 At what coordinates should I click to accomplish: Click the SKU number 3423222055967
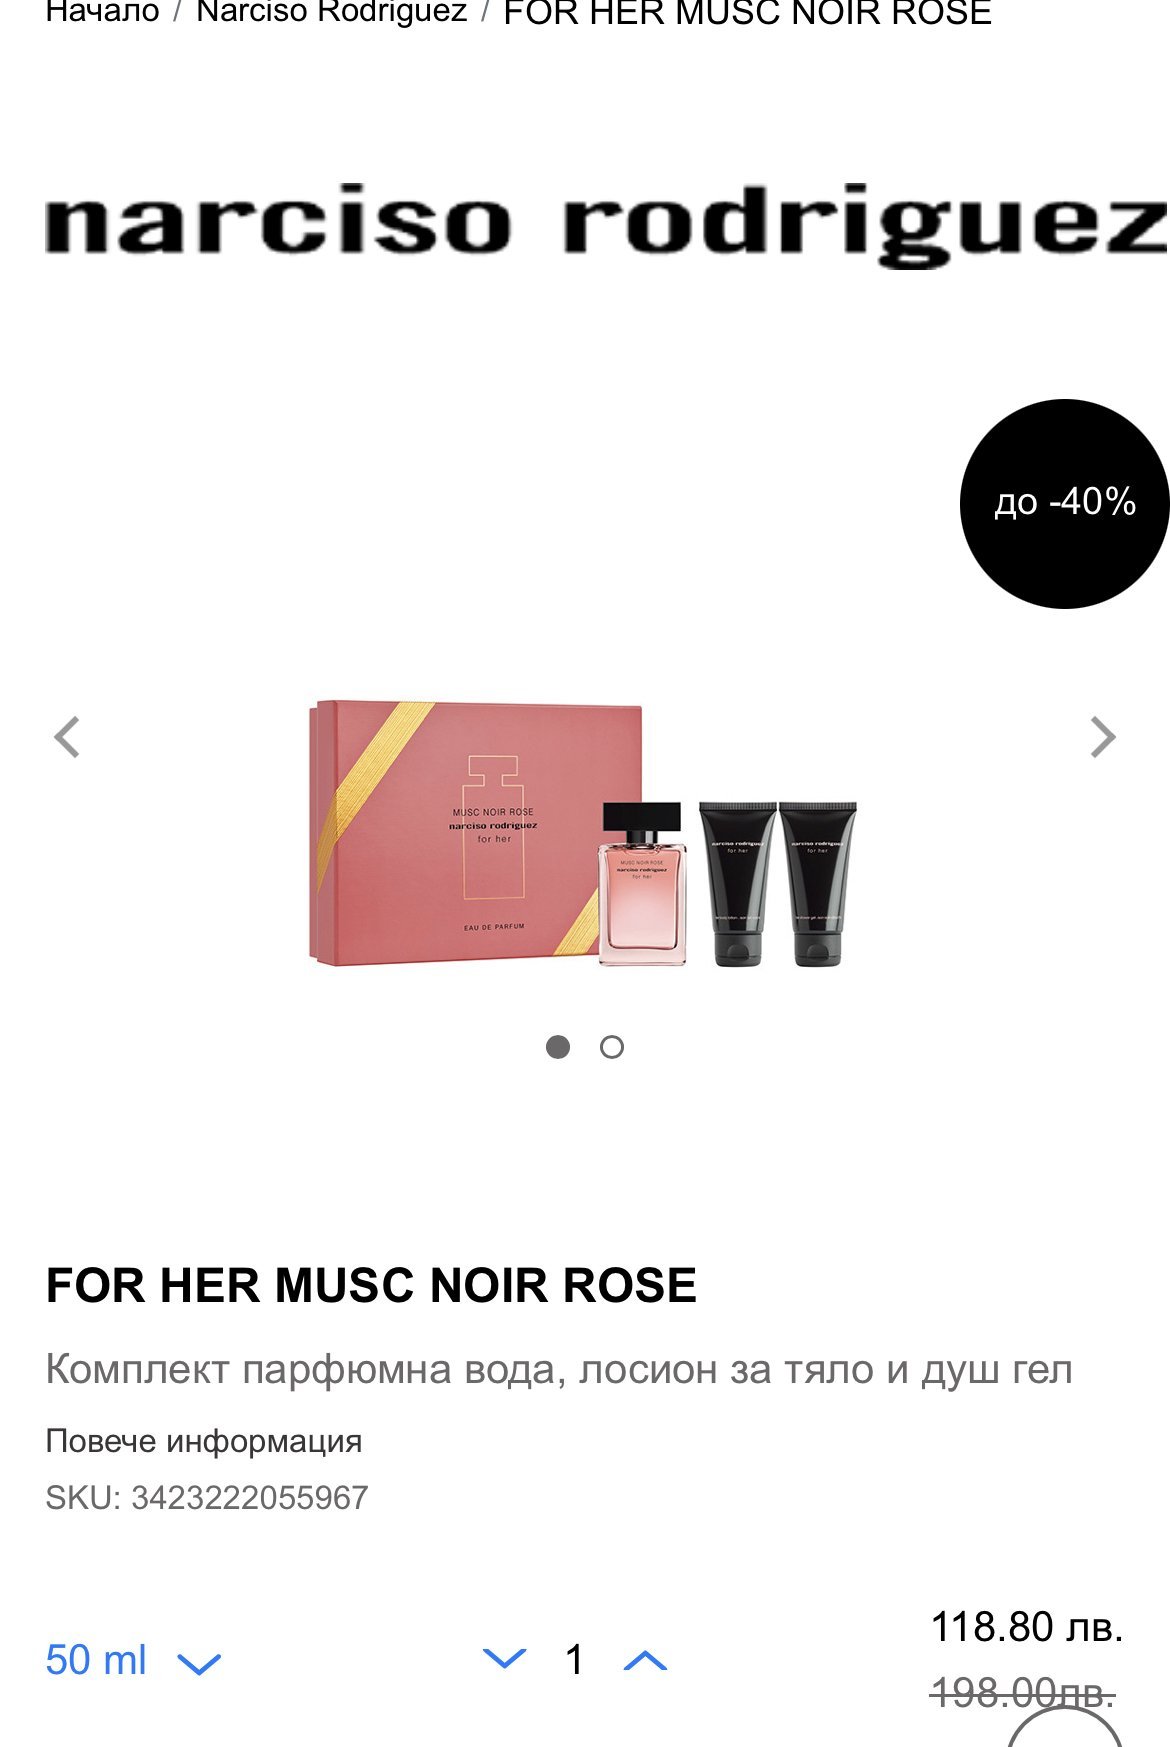pyautogui.click(x=250, y=1497)
